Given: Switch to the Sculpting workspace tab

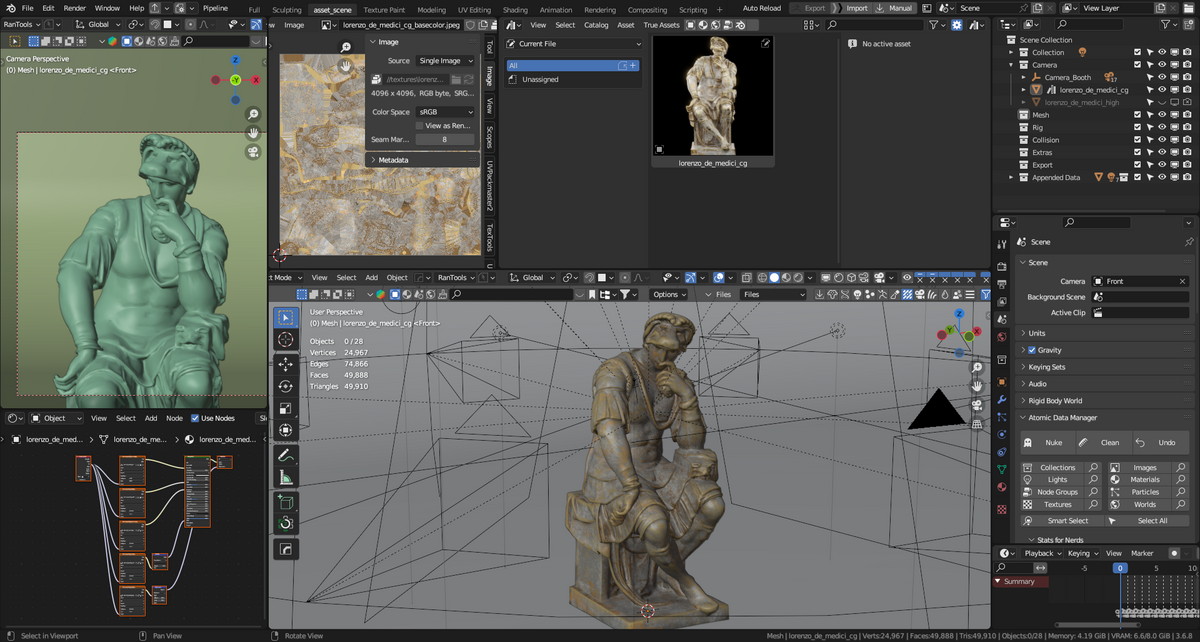Looking at the screenshot, I should tap(287, 9).
